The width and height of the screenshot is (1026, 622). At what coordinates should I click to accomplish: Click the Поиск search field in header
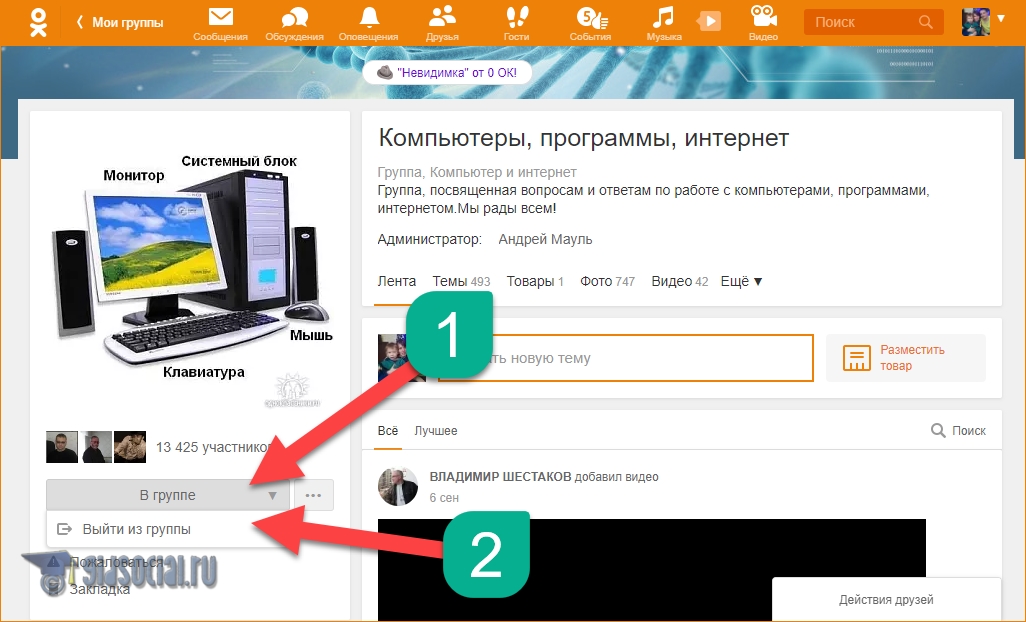click(x=860, y=22)
